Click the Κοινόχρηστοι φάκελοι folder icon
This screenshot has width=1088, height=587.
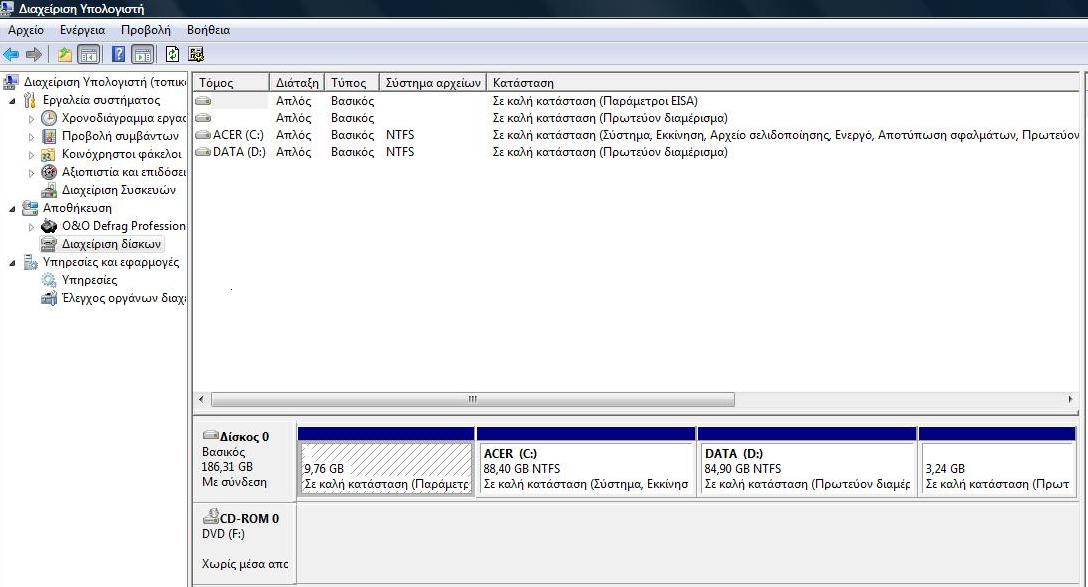click(49, 154)
